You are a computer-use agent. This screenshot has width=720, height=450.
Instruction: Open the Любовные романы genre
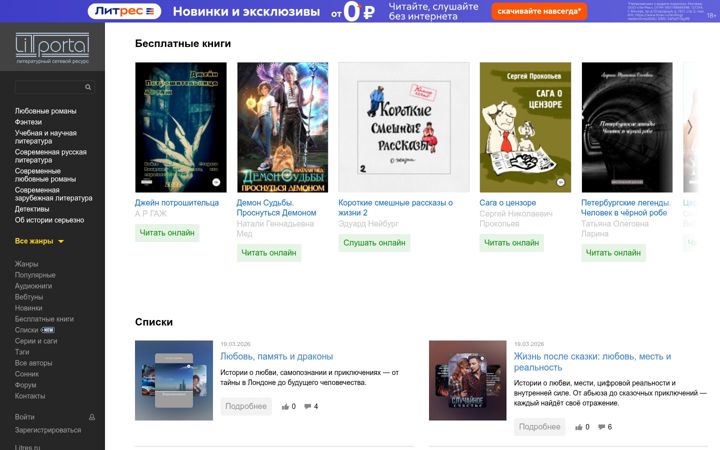click(45, 111)
